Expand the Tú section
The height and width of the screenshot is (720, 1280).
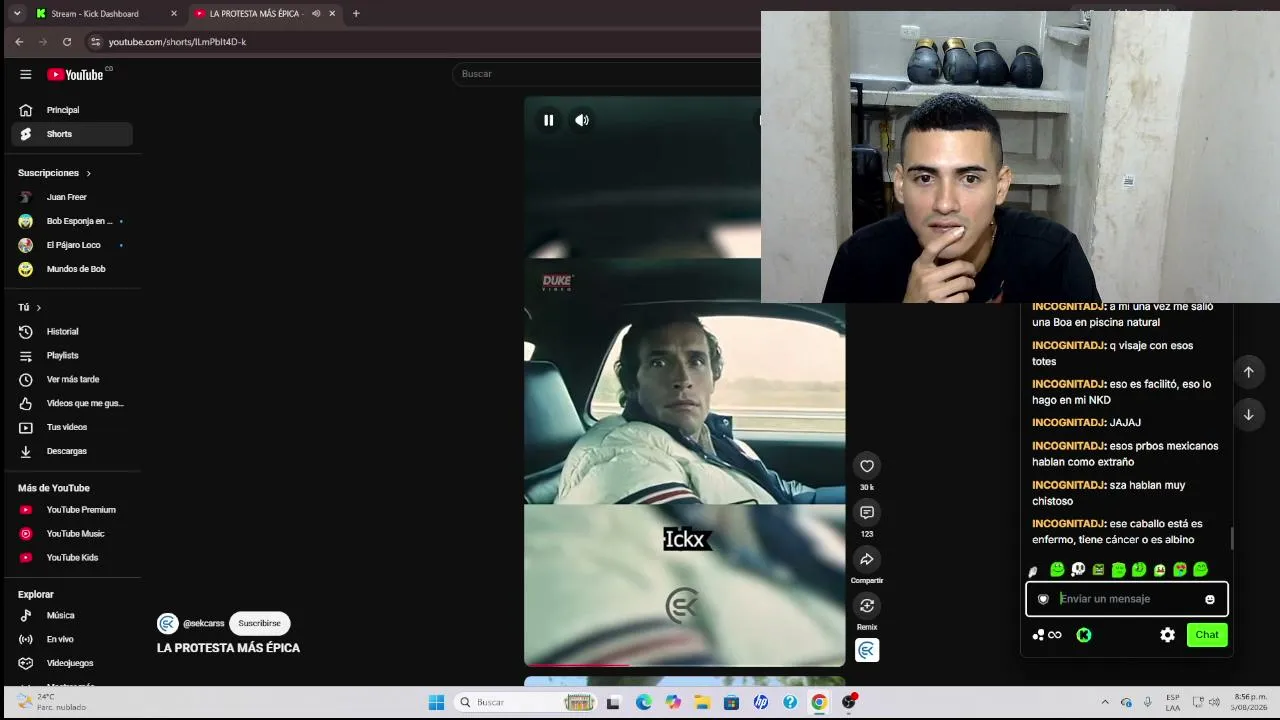pyautogui.click(x=30, y=307)
